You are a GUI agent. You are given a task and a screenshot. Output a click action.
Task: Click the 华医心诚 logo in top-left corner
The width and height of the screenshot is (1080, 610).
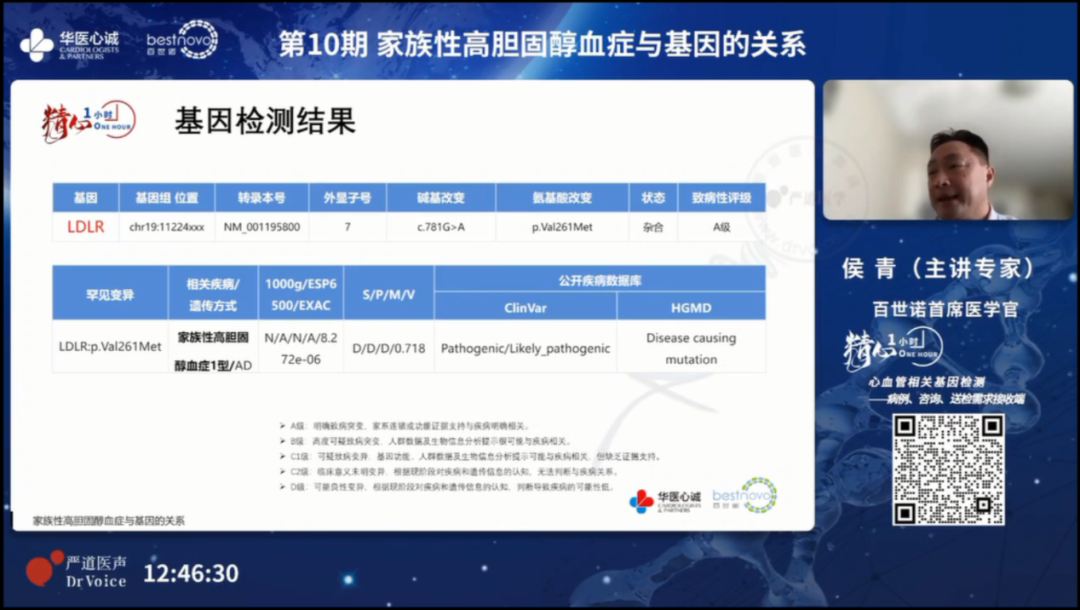(x=69, y=44)
